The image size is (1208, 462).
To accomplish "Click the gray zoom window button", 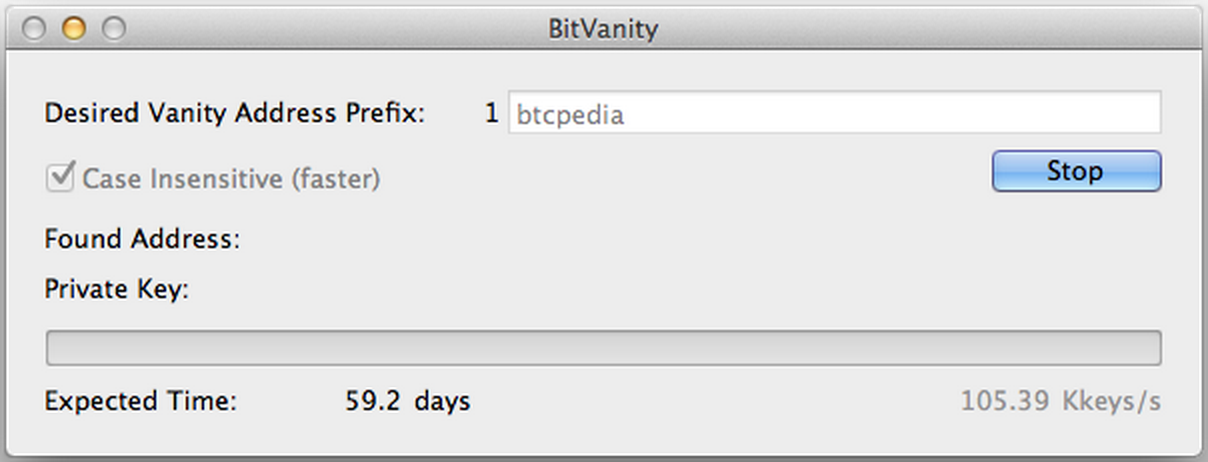I will [x=114, y=29].
